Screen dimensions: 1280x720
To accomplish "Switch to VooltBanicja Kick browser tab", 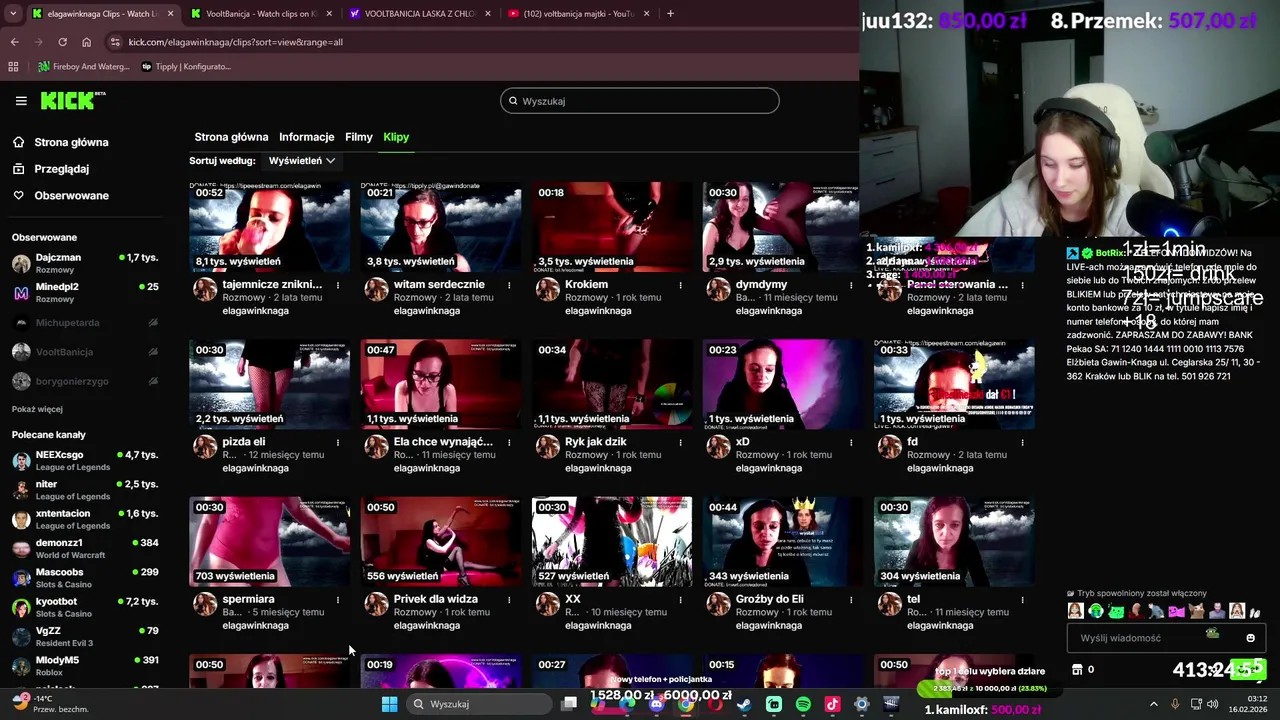I will tap(261, 14).
